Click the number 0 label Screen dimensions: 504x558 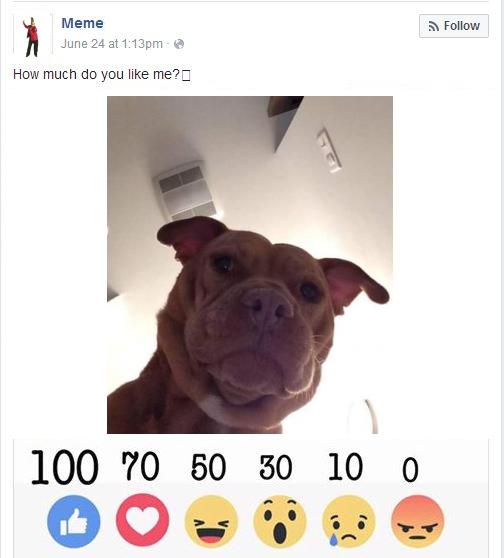point(410,470)
